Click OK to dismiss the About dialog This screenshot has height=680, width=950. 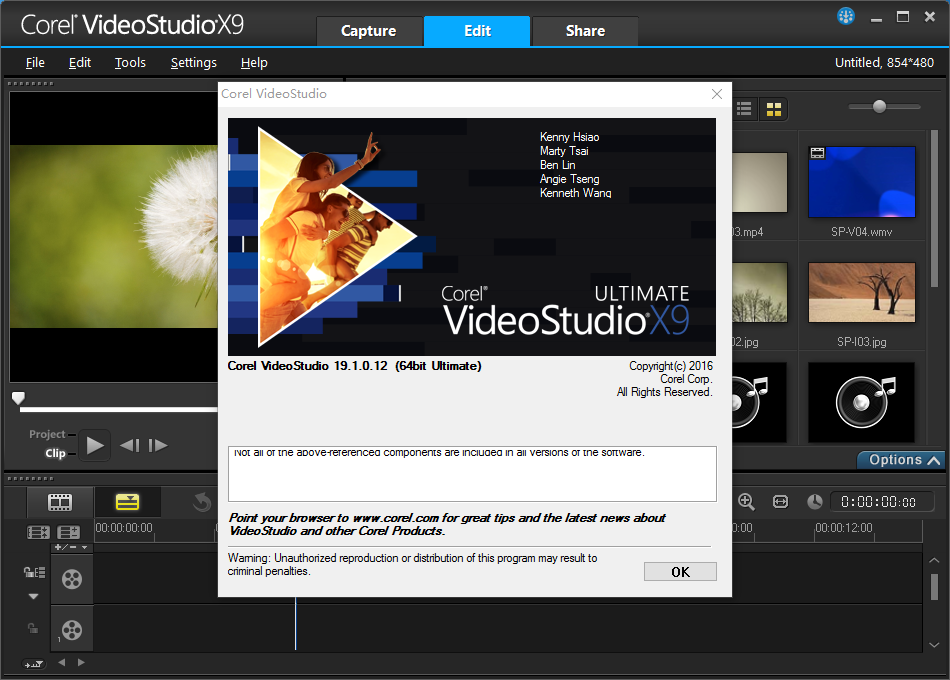click(x=680, y=572)
